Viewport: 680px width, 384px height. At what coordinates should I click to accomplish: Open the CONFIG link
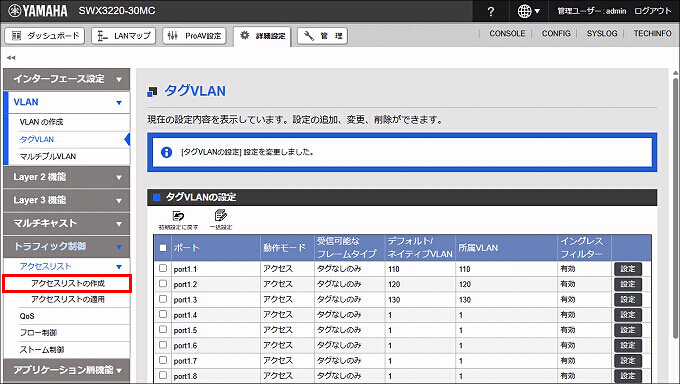pos(556,33)
